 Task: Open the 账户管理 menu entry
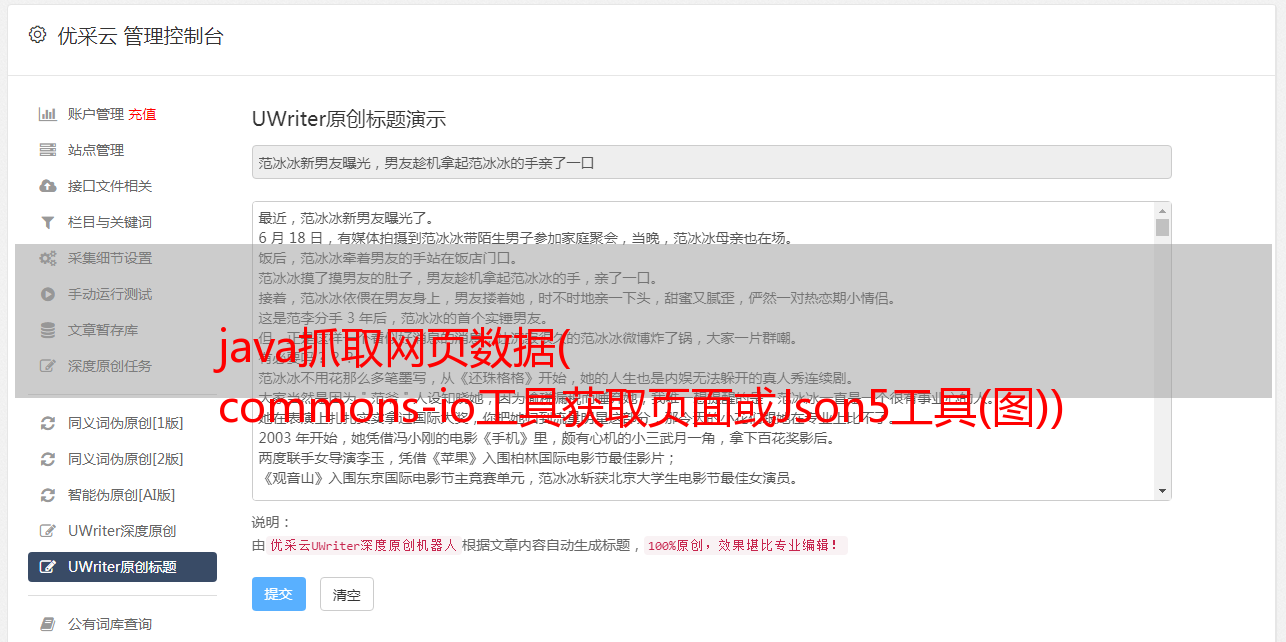point(96,114)
